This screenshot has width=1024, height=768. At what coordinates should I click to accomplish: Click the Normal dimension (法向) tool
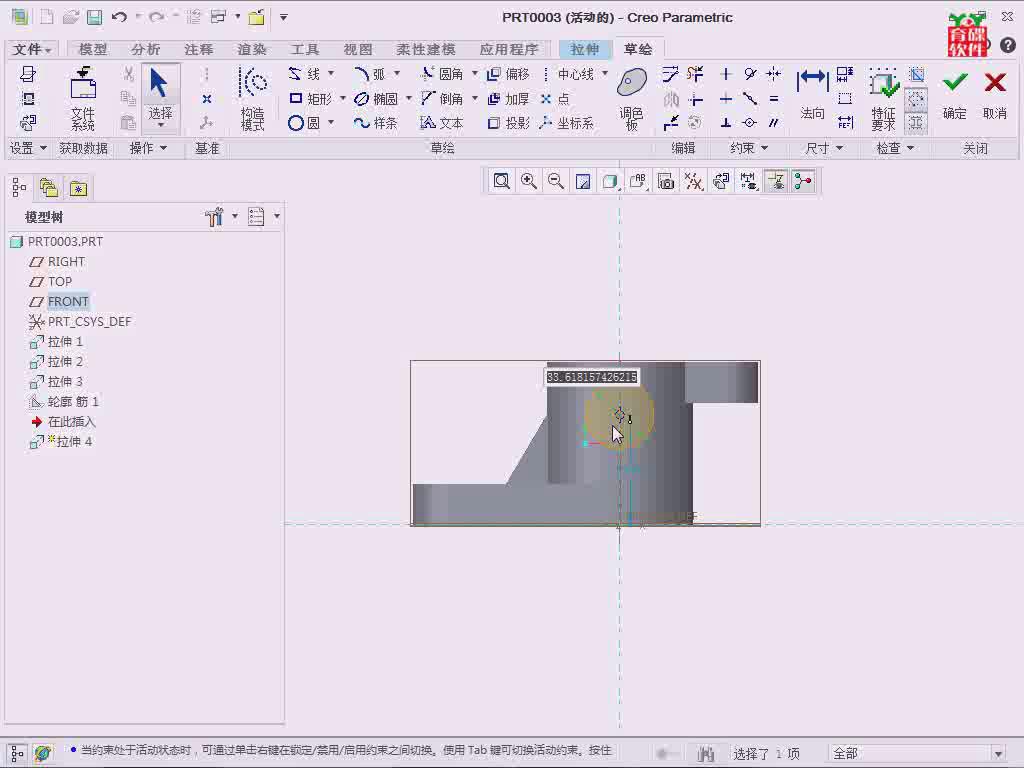[812, 95]
